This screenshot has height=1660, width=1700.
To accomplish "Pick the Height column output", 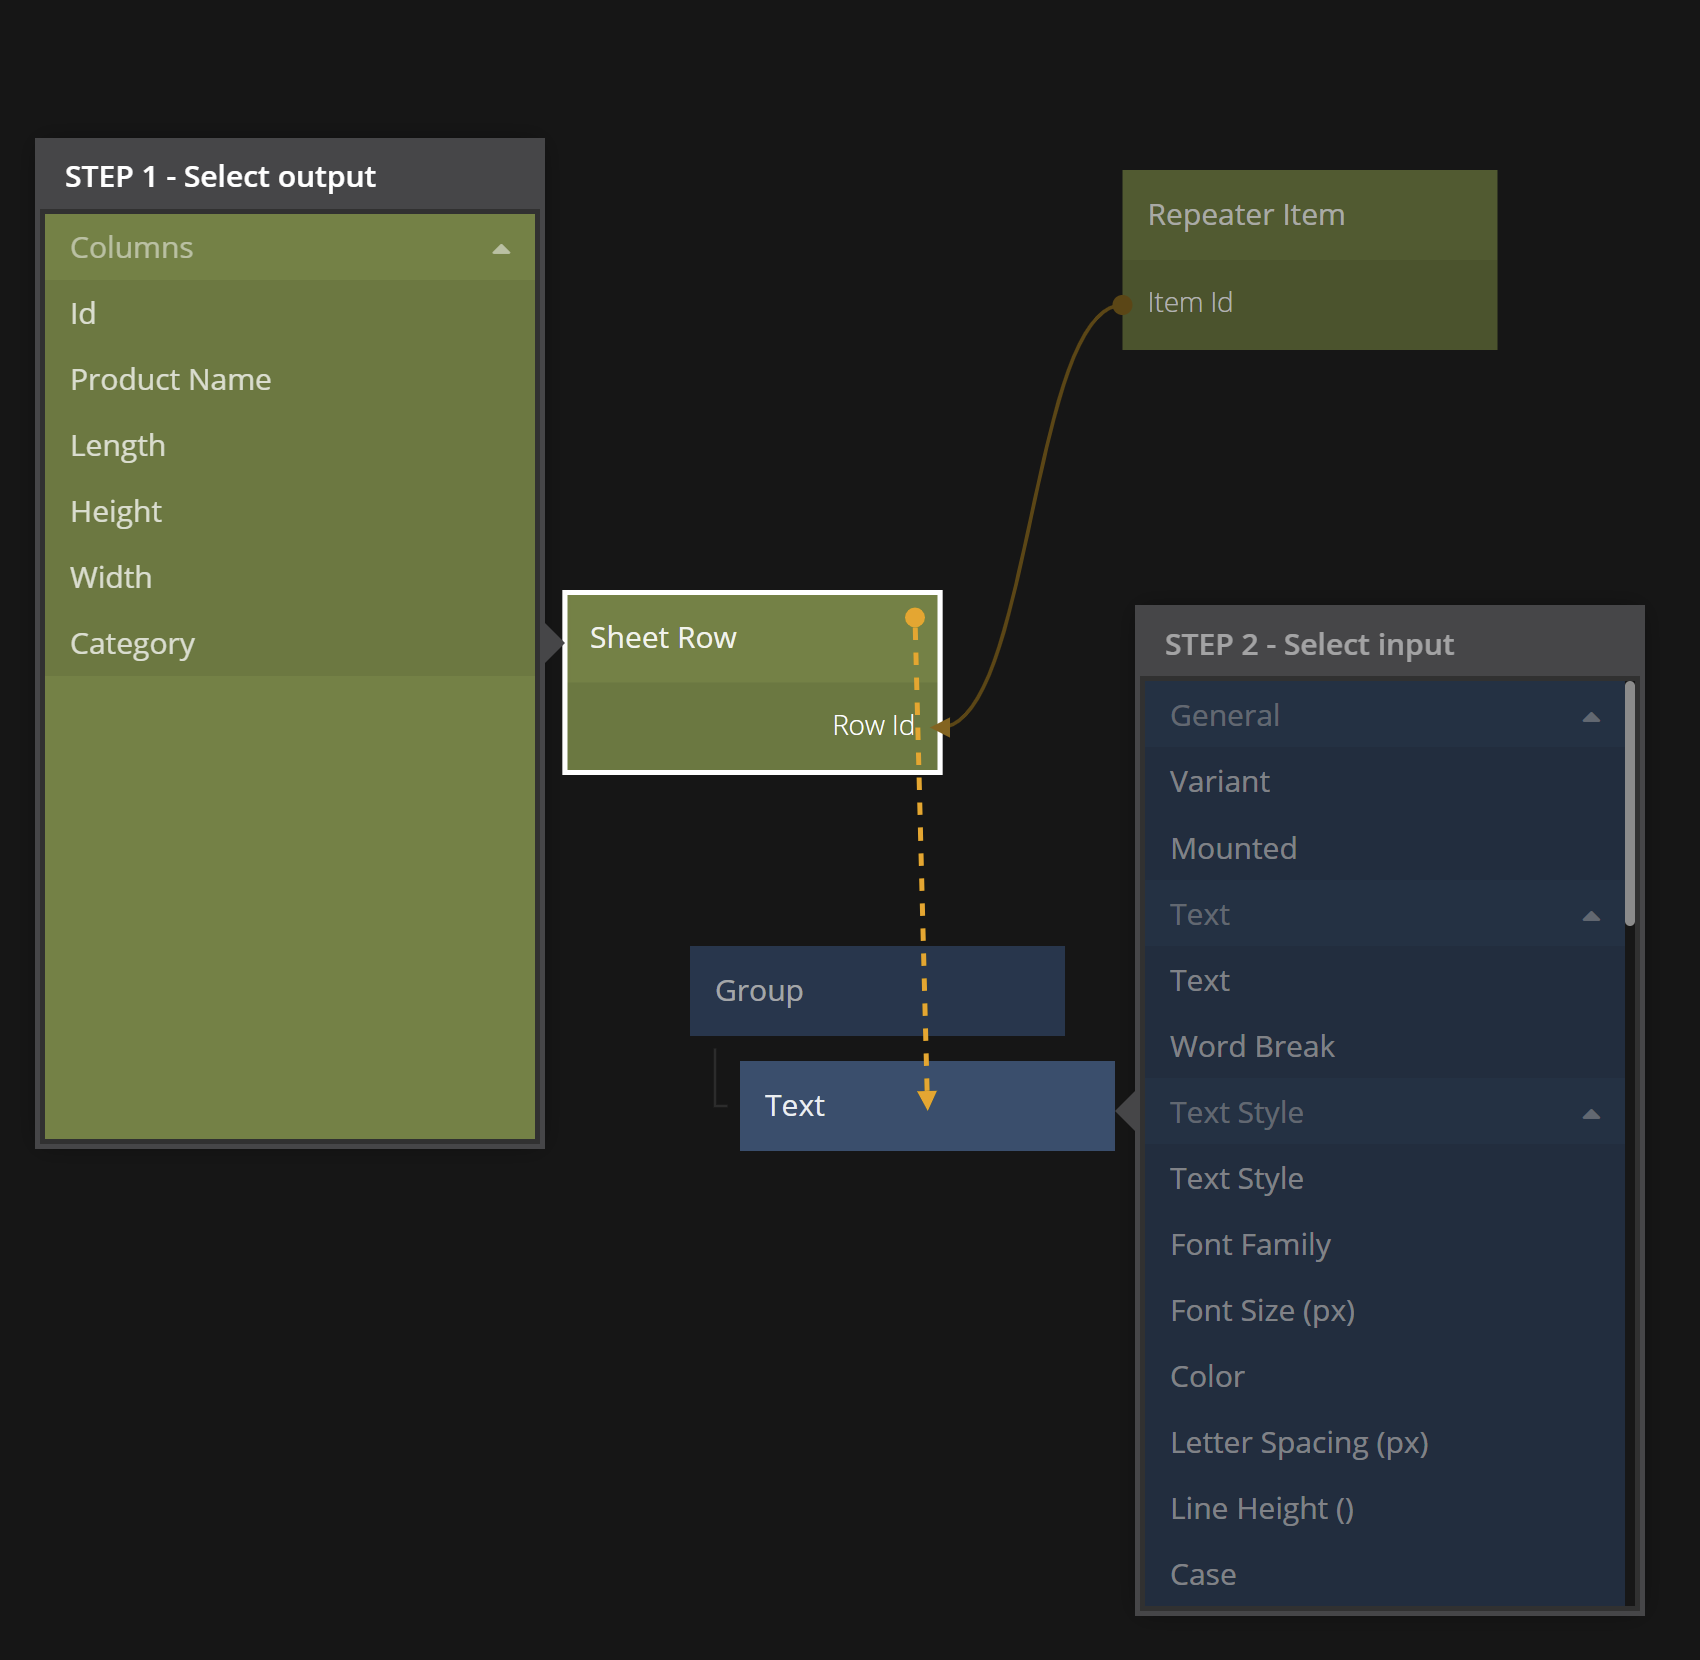I will coord(115,512).
